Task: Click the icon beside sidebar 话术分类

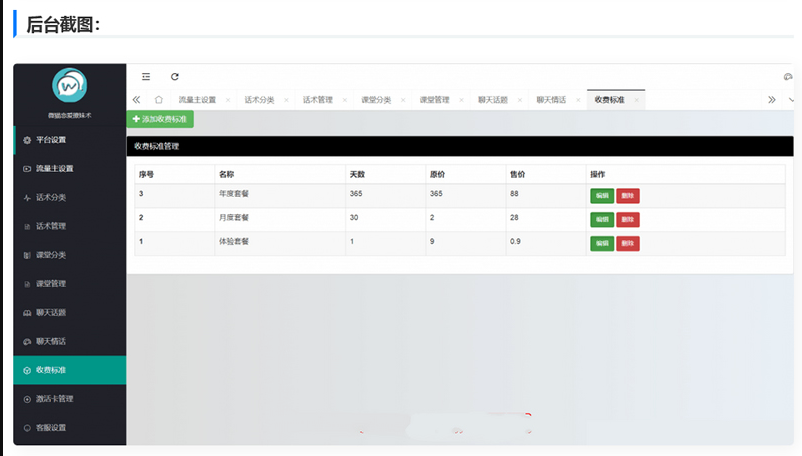Action: pos(27,197)
